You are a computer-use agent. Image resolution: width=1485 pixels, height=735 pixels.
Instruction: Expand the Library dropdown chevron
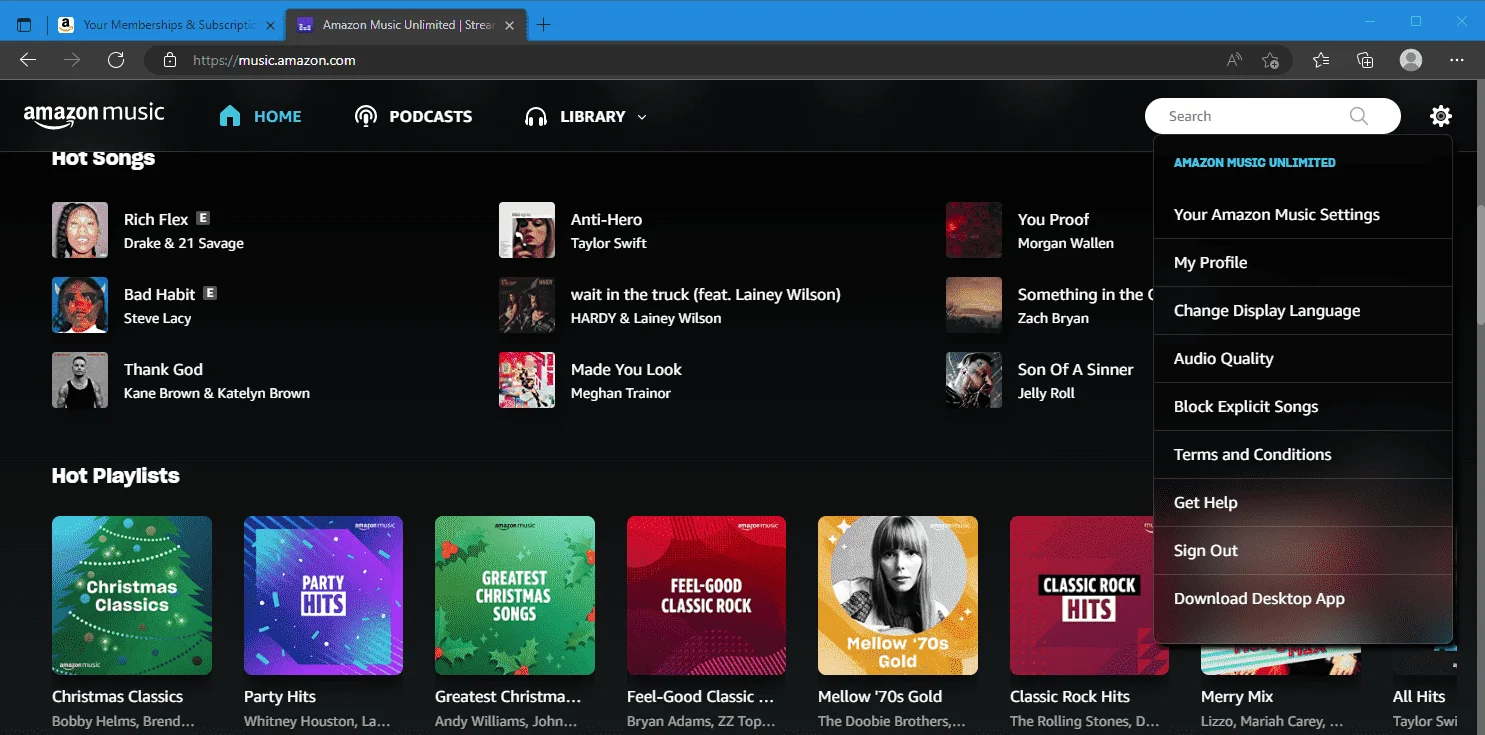click(642, 117)
